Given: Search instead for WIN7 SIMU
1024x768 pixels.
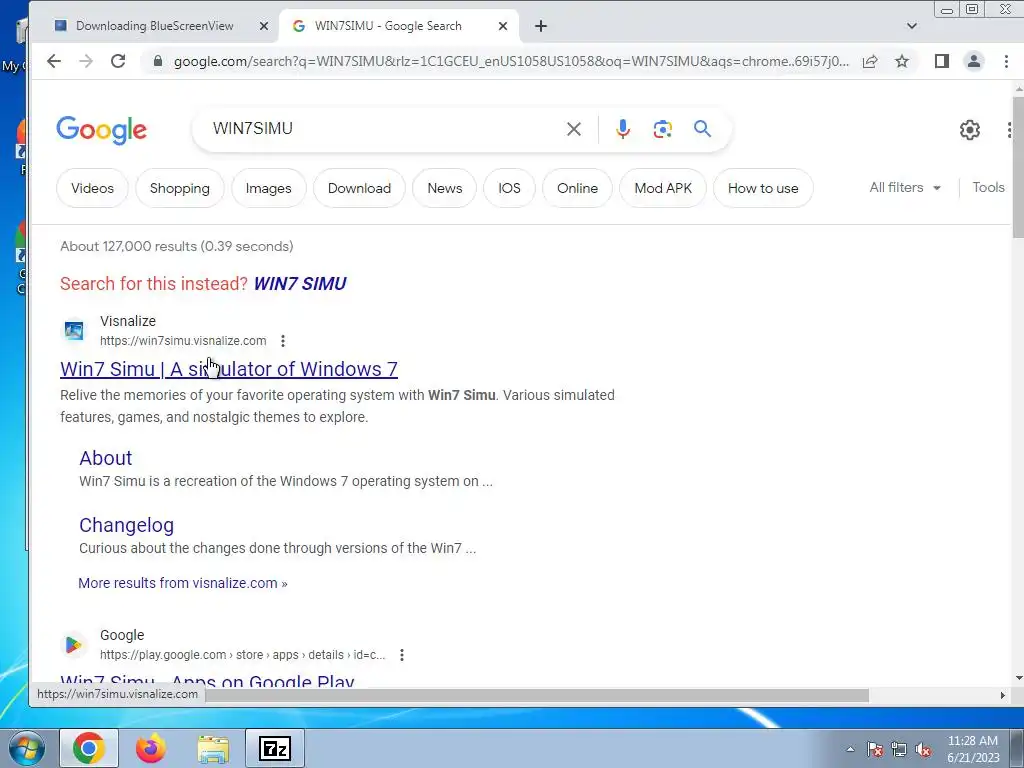Looking at the screenshot, I should [x=300, y=283].
